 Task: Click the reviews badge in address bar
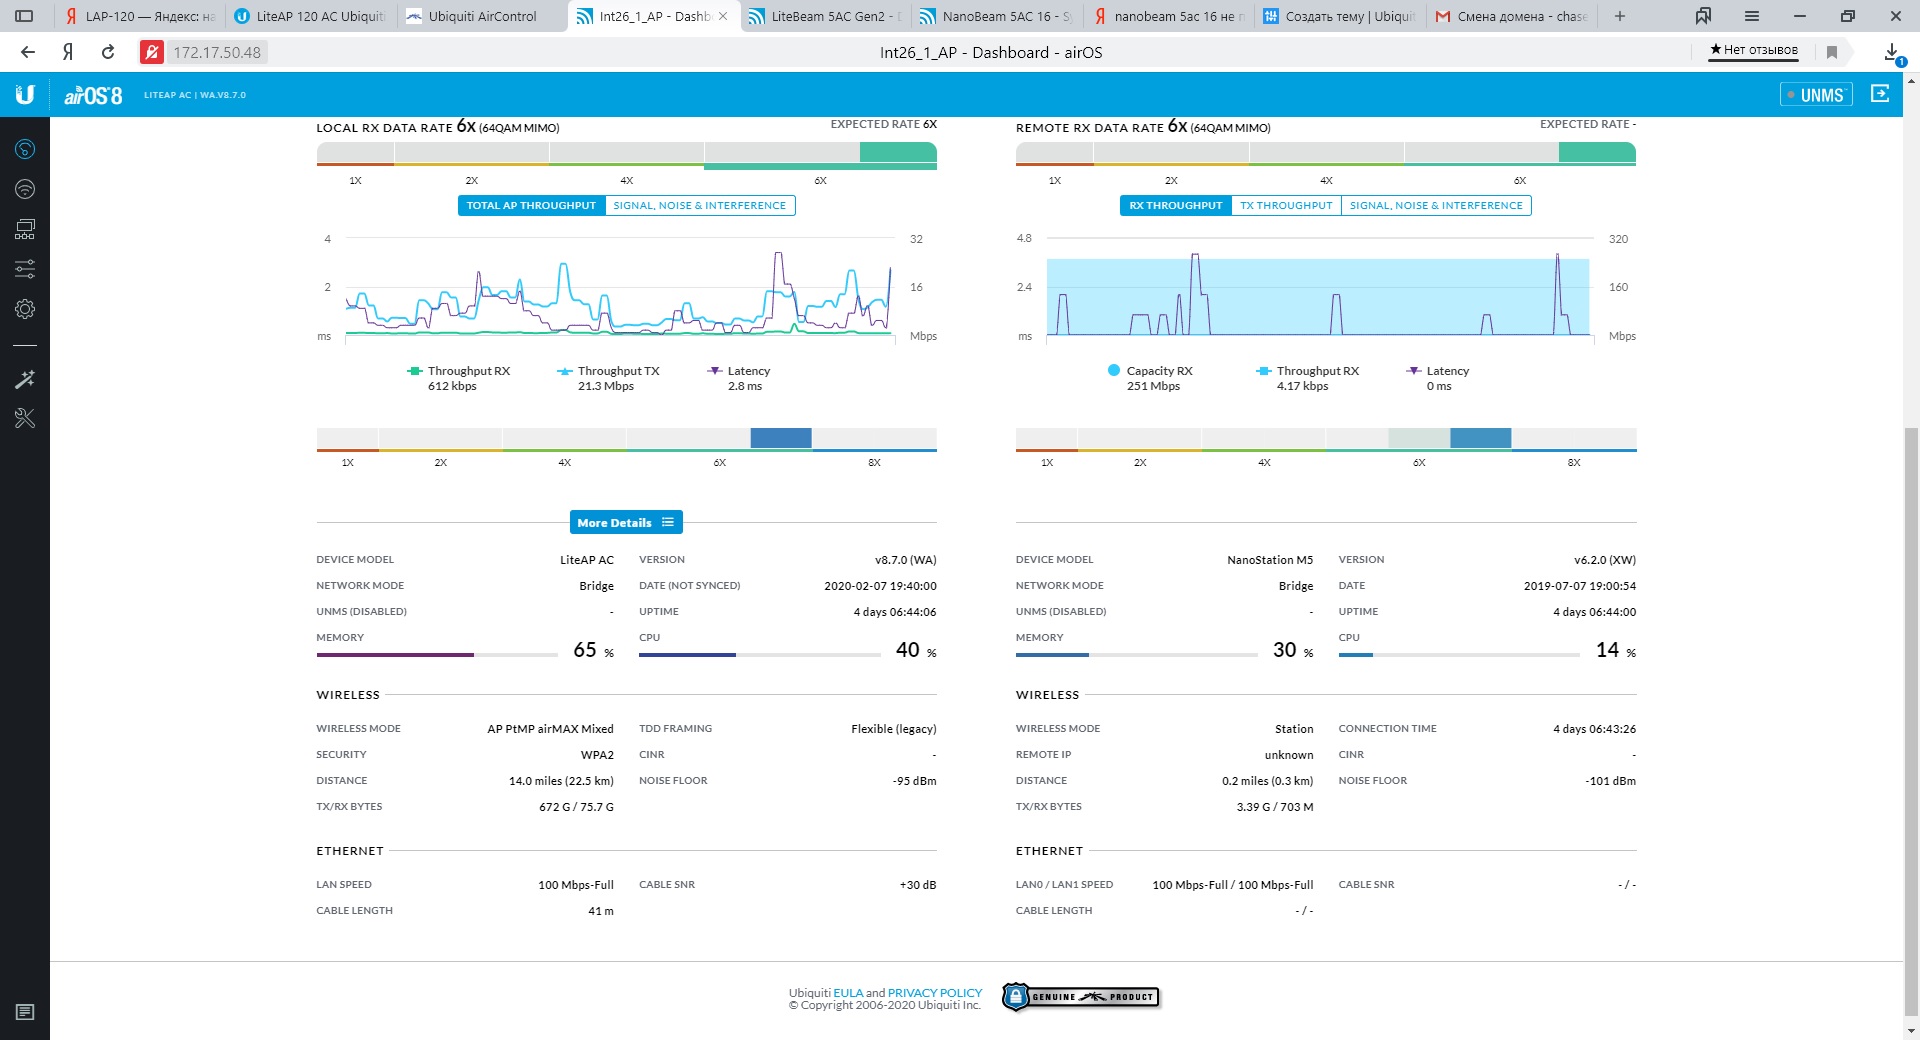click(1754, 50)
